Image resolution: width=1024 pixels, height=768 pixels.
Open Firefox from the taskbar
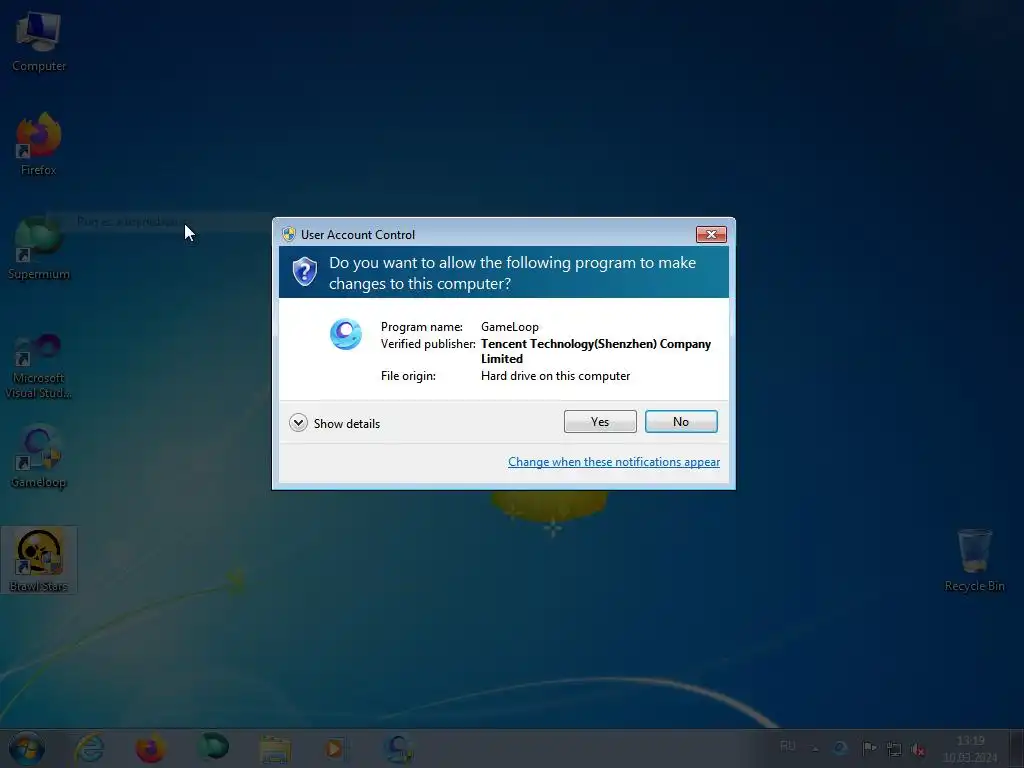point(150,748)
